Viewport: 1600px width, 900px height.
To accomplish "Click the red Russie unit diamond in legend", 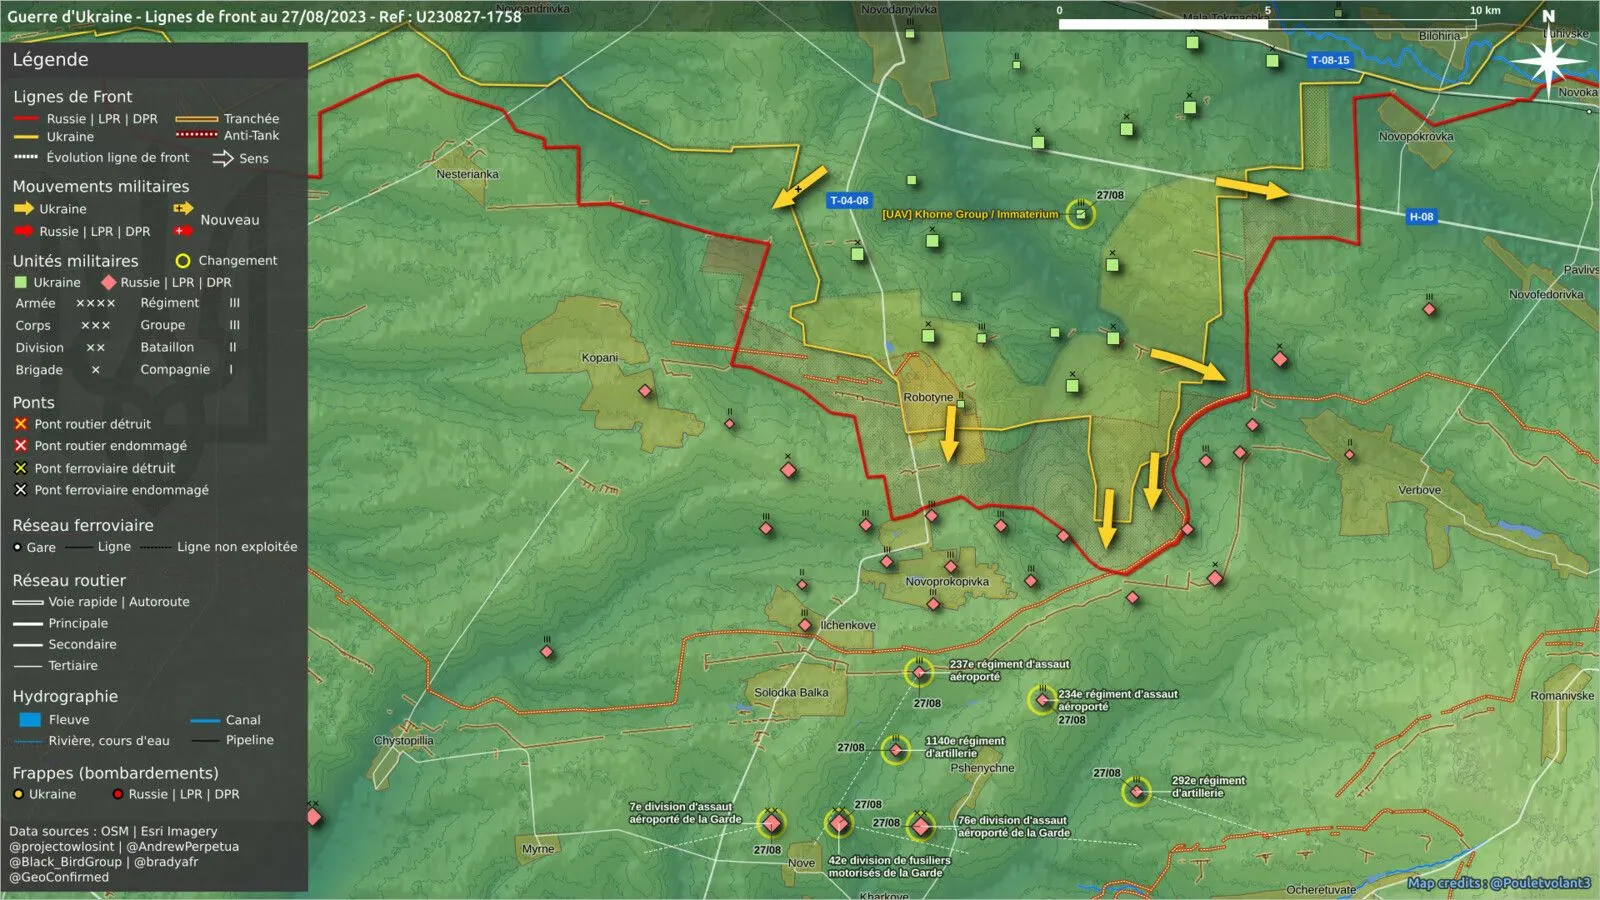I will [109, 282].
